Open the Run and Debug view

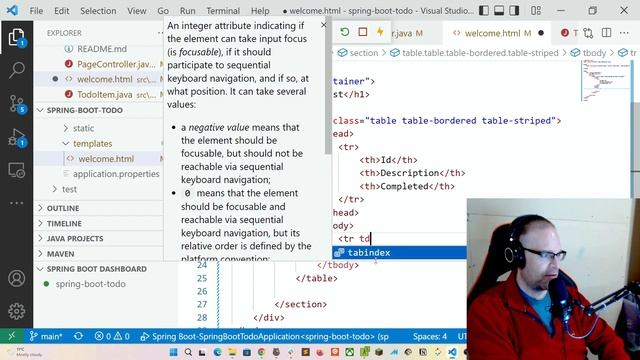[x=16, y=138]
